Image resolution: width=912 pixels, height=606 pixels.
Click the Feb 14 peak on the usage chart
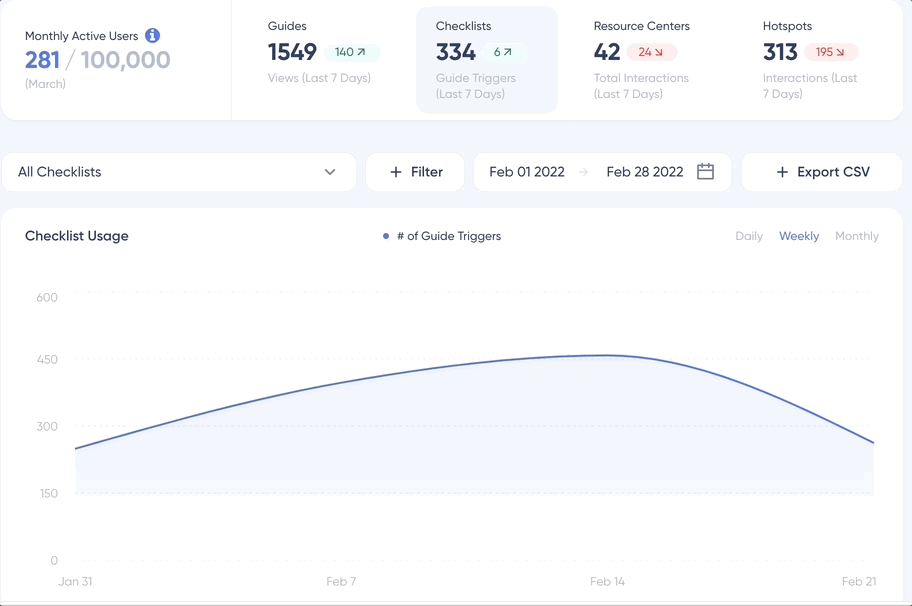click(608, 355)
